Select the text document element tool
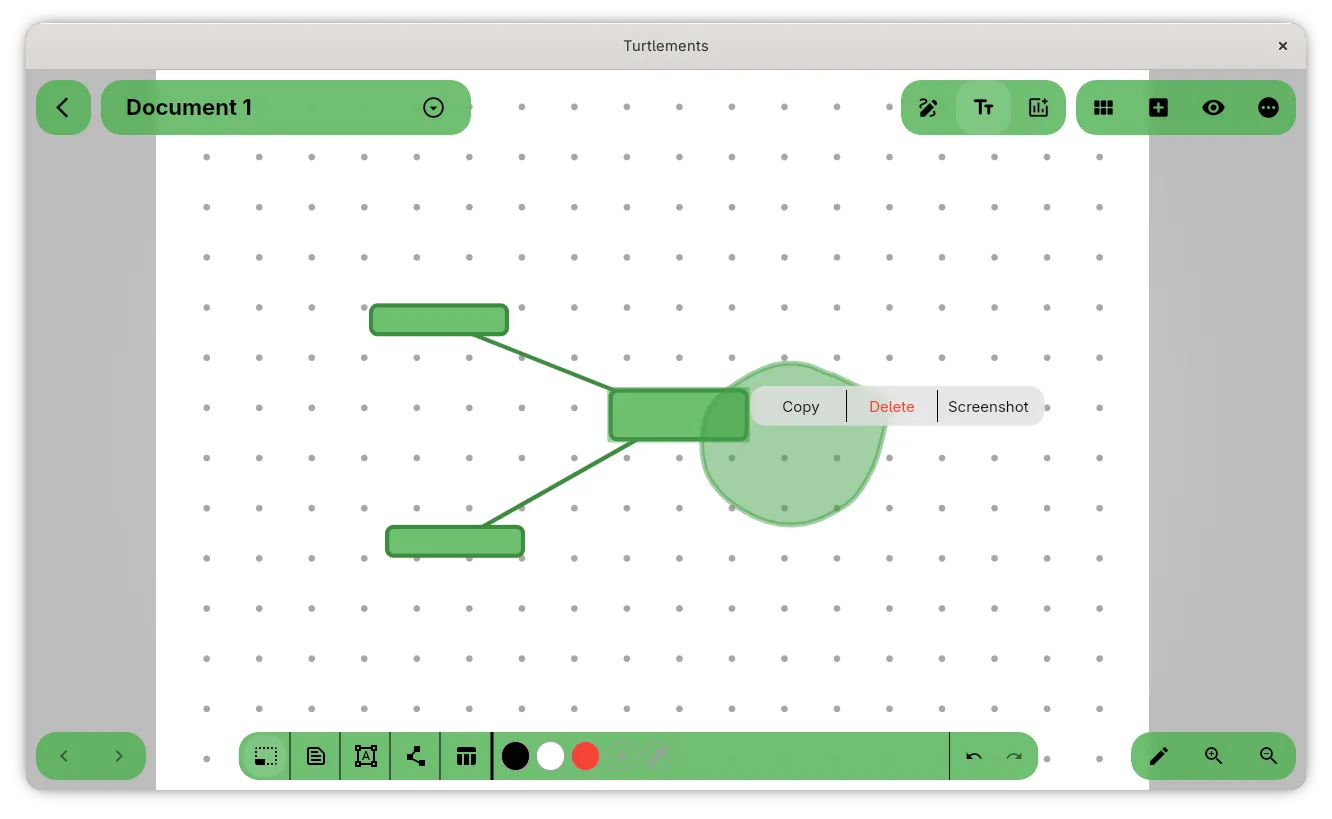Image resolution: width=1332 pixels, height=819 pixels. point(316,756)
